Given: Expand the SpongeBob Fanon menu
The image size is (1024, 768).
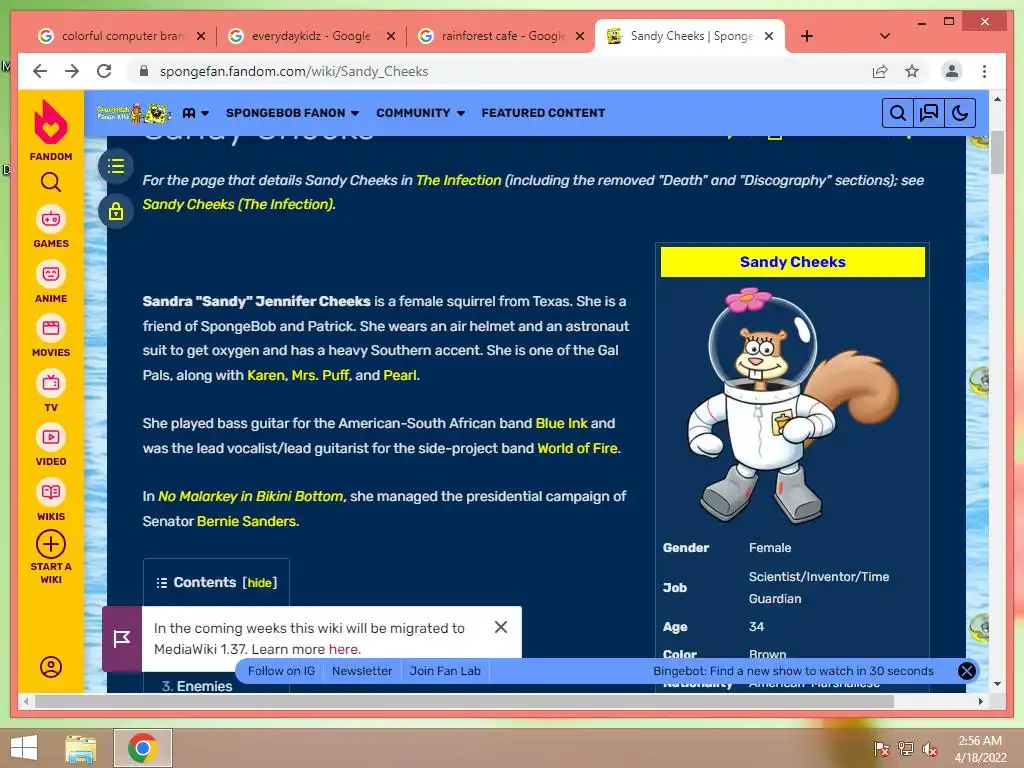Looking at the screenshot, I should click(293, 113).
